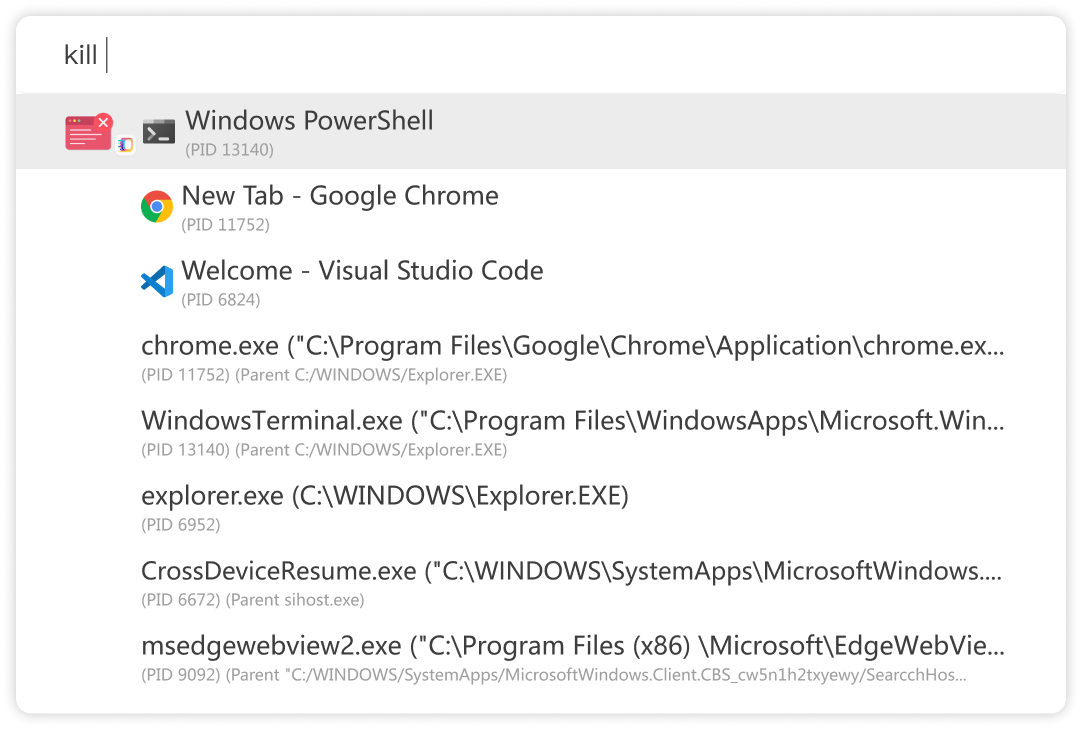
Task: Click the PID 11752 label under New Tab
Action: tap(225, 225)
